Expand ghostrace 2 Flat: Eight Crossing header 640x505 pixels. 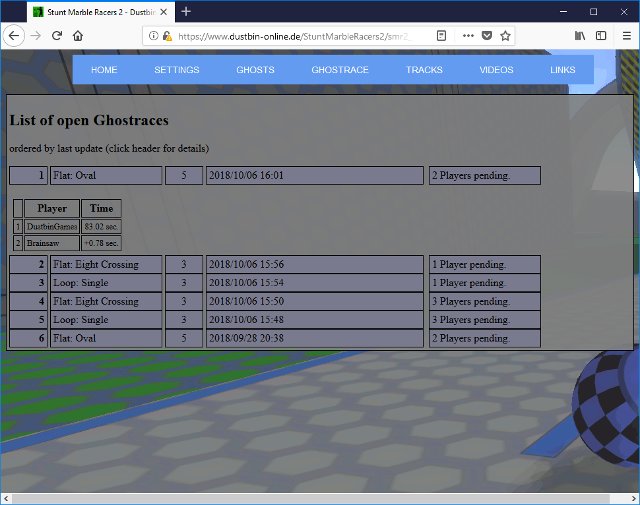(x=106, y=265)
